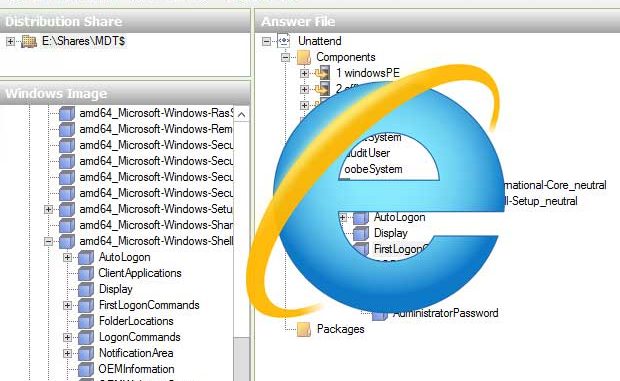Click the ClientApplications cube icon
The height and width of the screenshot is (381, 620).
coord(86,273)
